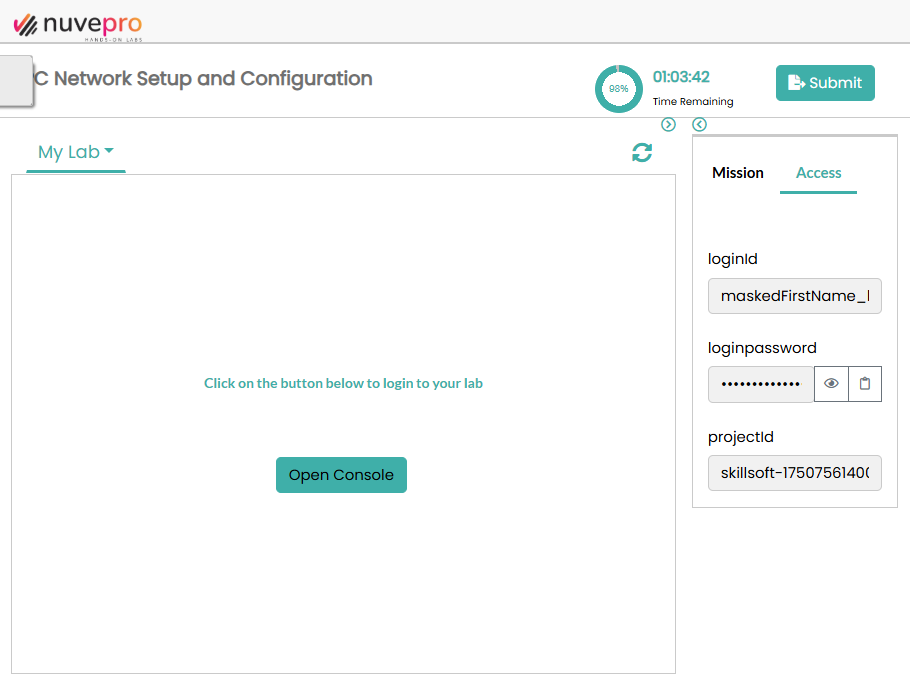
Task: Click the 98% circular progress indicator
Action: (619, 89)
